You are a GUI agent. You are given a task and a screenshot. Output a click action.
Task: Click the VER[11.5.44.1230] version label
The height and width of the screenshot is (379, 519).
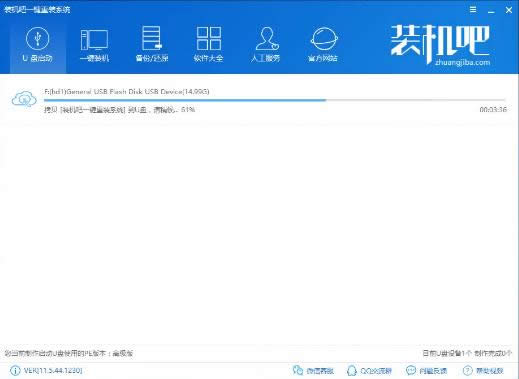[53, 370]
